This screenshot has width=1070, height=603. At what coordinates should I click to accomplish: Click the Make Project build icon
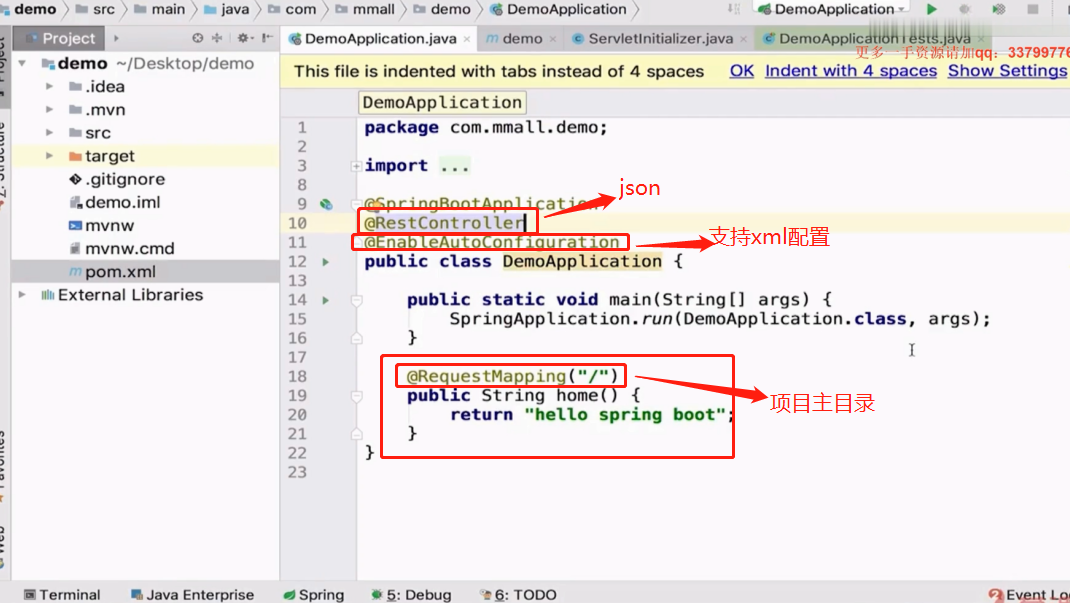(x=734, y=9)
